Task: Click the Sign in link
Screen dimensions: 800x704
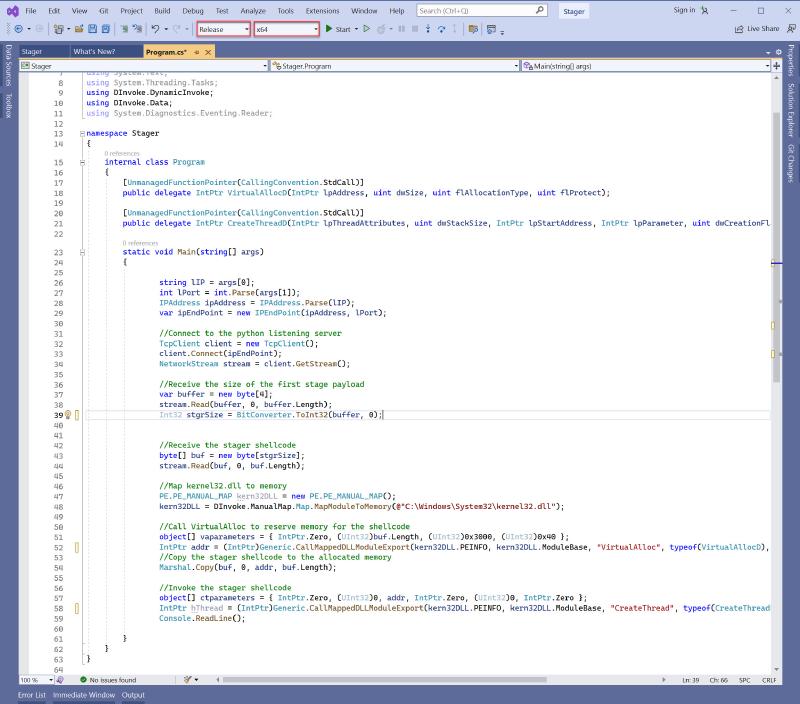Action: pyautogui.click(x=684, y=10)
